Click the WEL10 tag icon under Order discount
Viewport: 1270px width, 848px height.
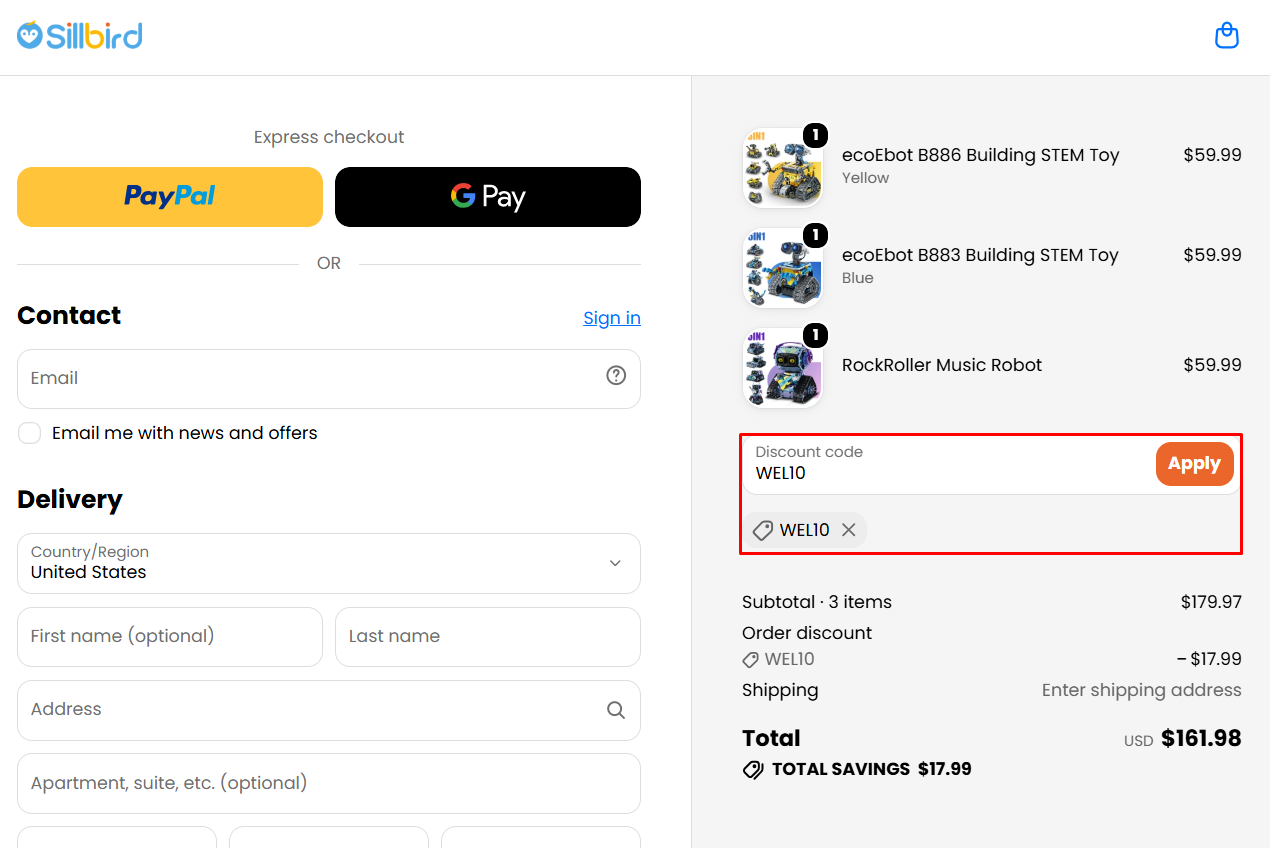tap(750, 660)
